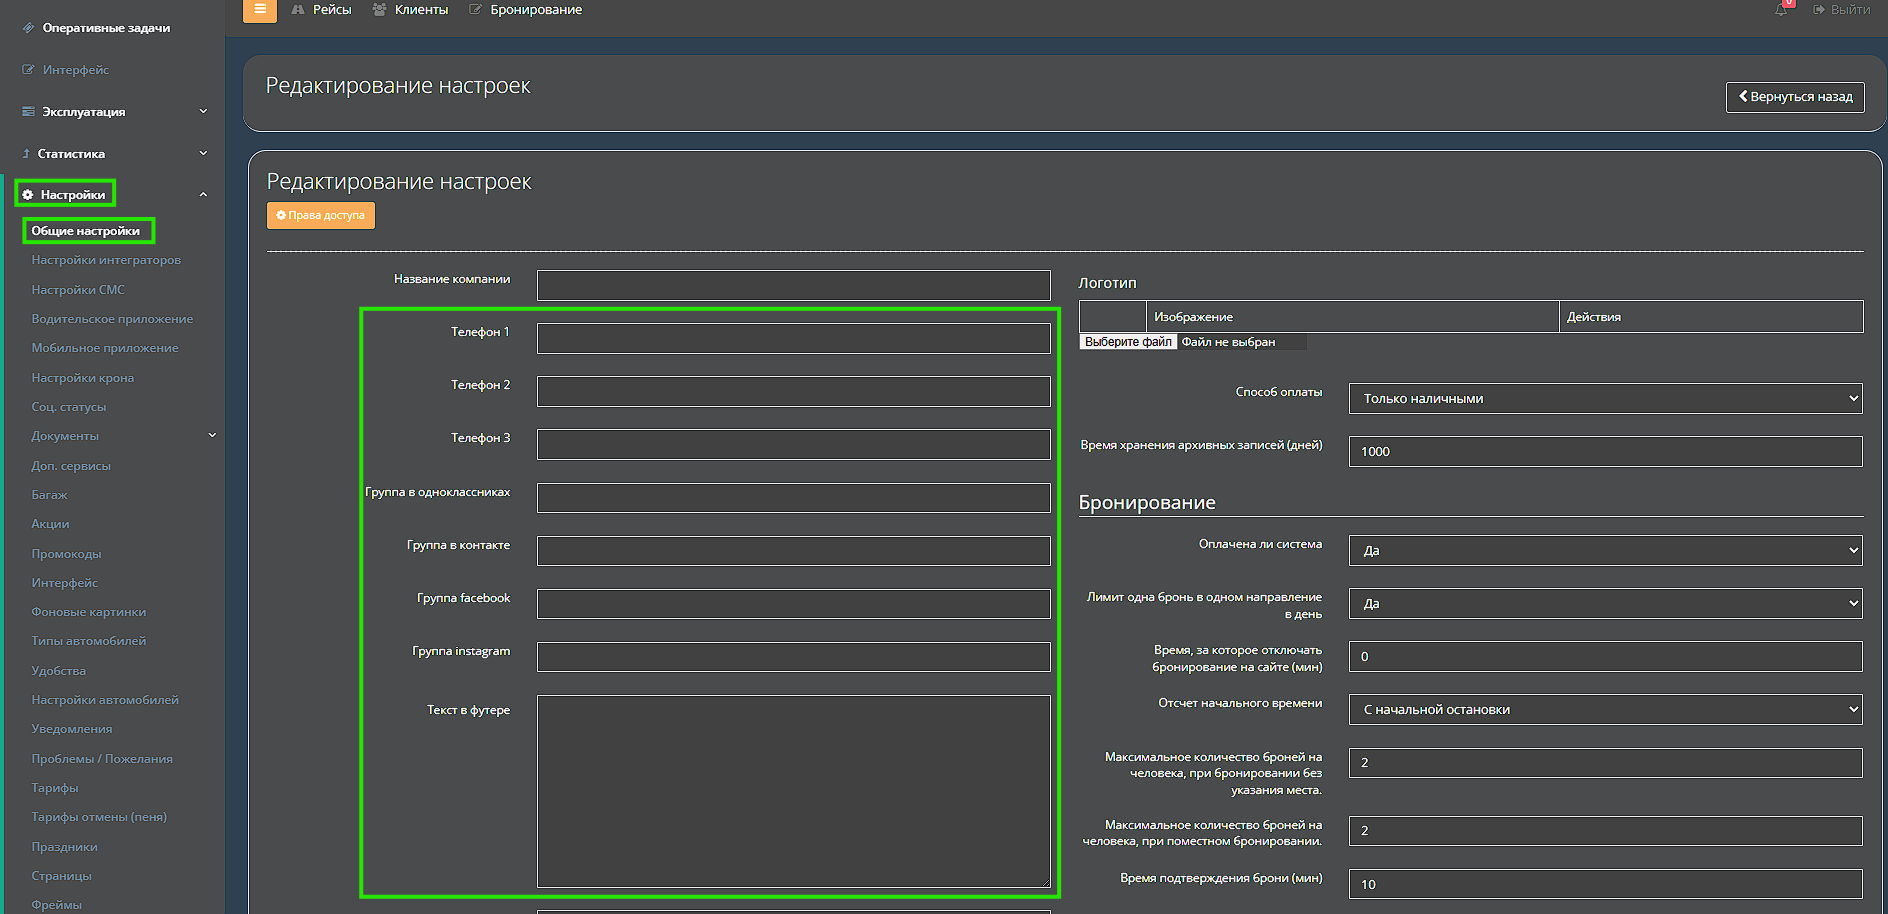Click the ticket icon by Оперативные задачи

click(x=28, y=28)
